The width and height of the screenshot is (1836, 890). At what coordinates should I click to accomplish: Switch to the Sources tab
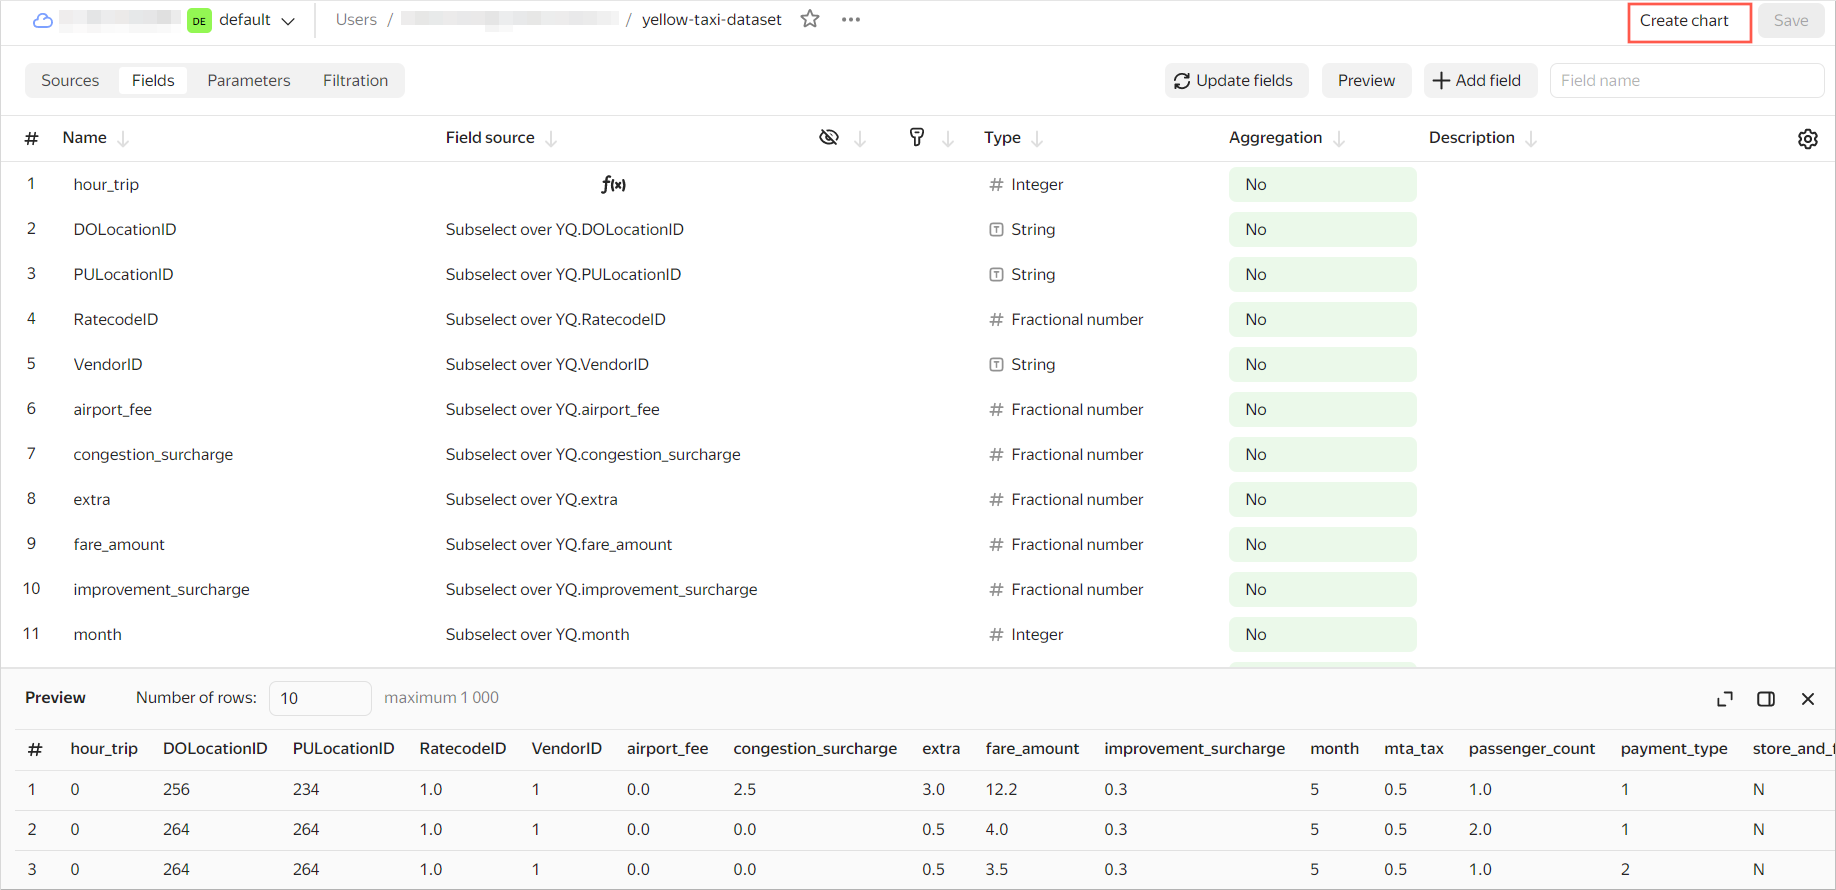pos(70,80)
